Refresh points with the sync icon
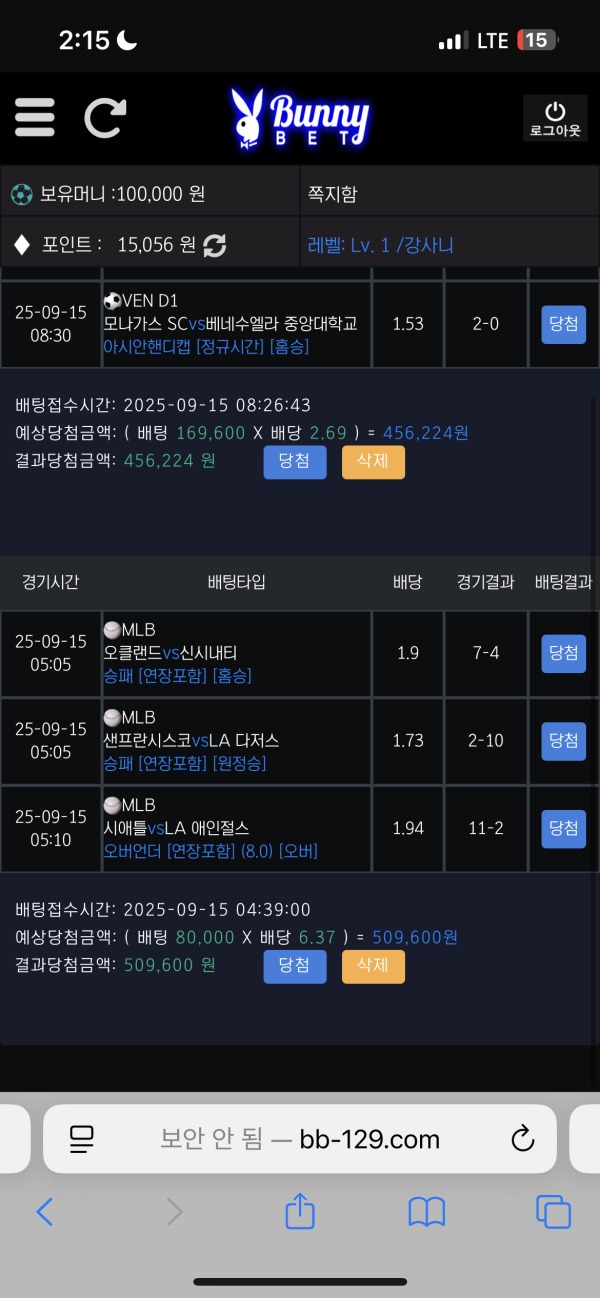 point(214,245)
